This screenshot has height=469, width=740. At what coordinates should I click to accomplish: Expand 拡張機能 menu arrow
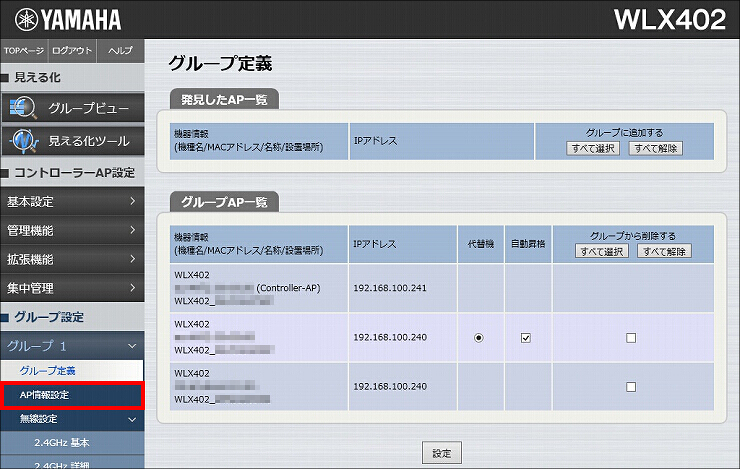(x=133, y=259)
